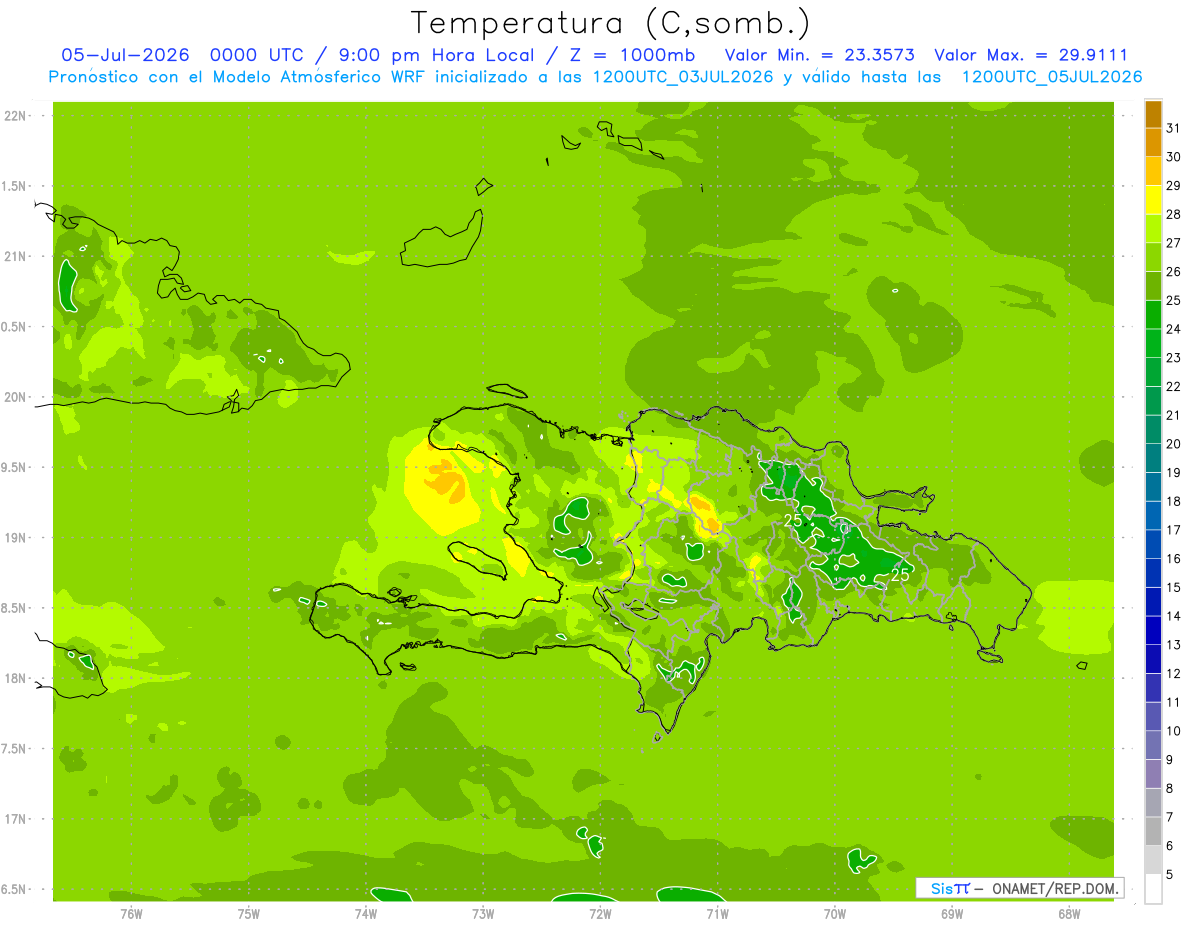The image size is (1200, 927).
Task: Click the "17N" latitude axis label
Action: pyautogui.click(x=15, y=820)
